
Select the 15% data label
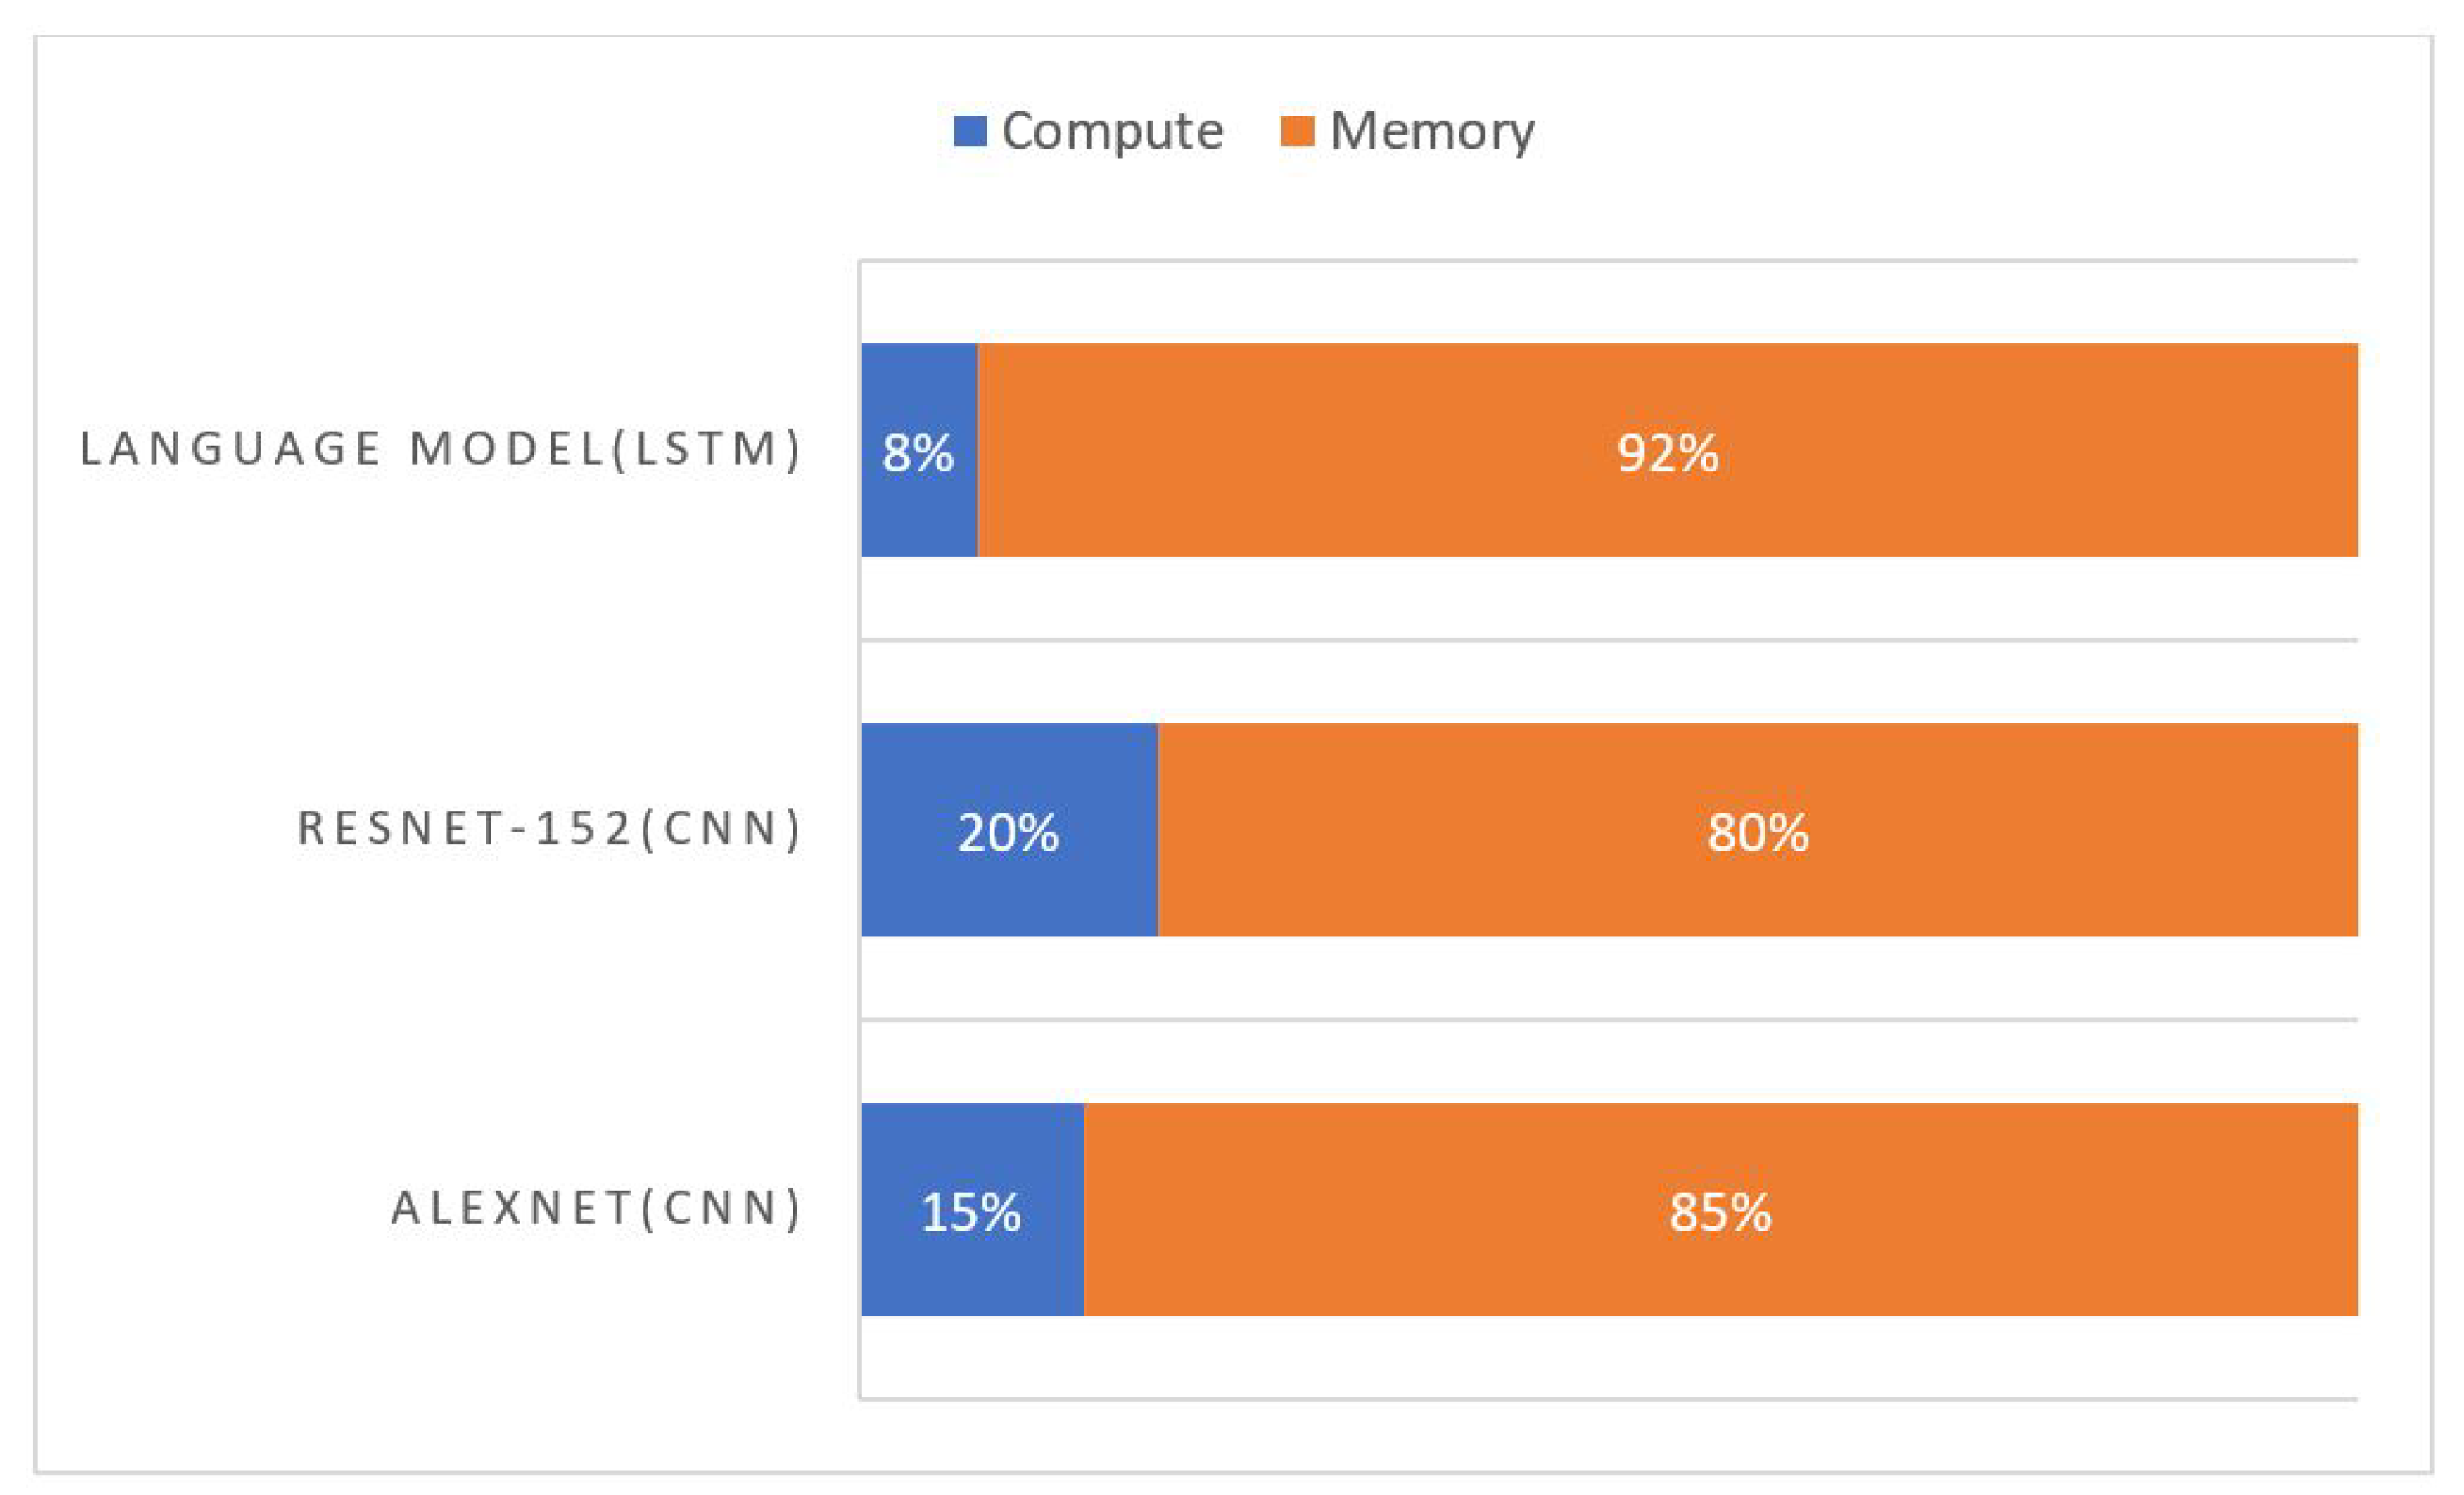click(970, 1213)
